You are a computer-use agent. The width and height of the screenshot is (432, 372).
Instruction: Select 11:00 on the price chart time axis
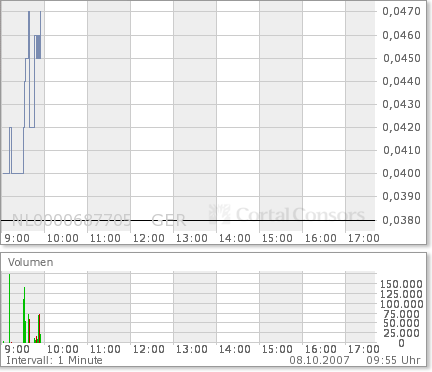tap(106, 239)
